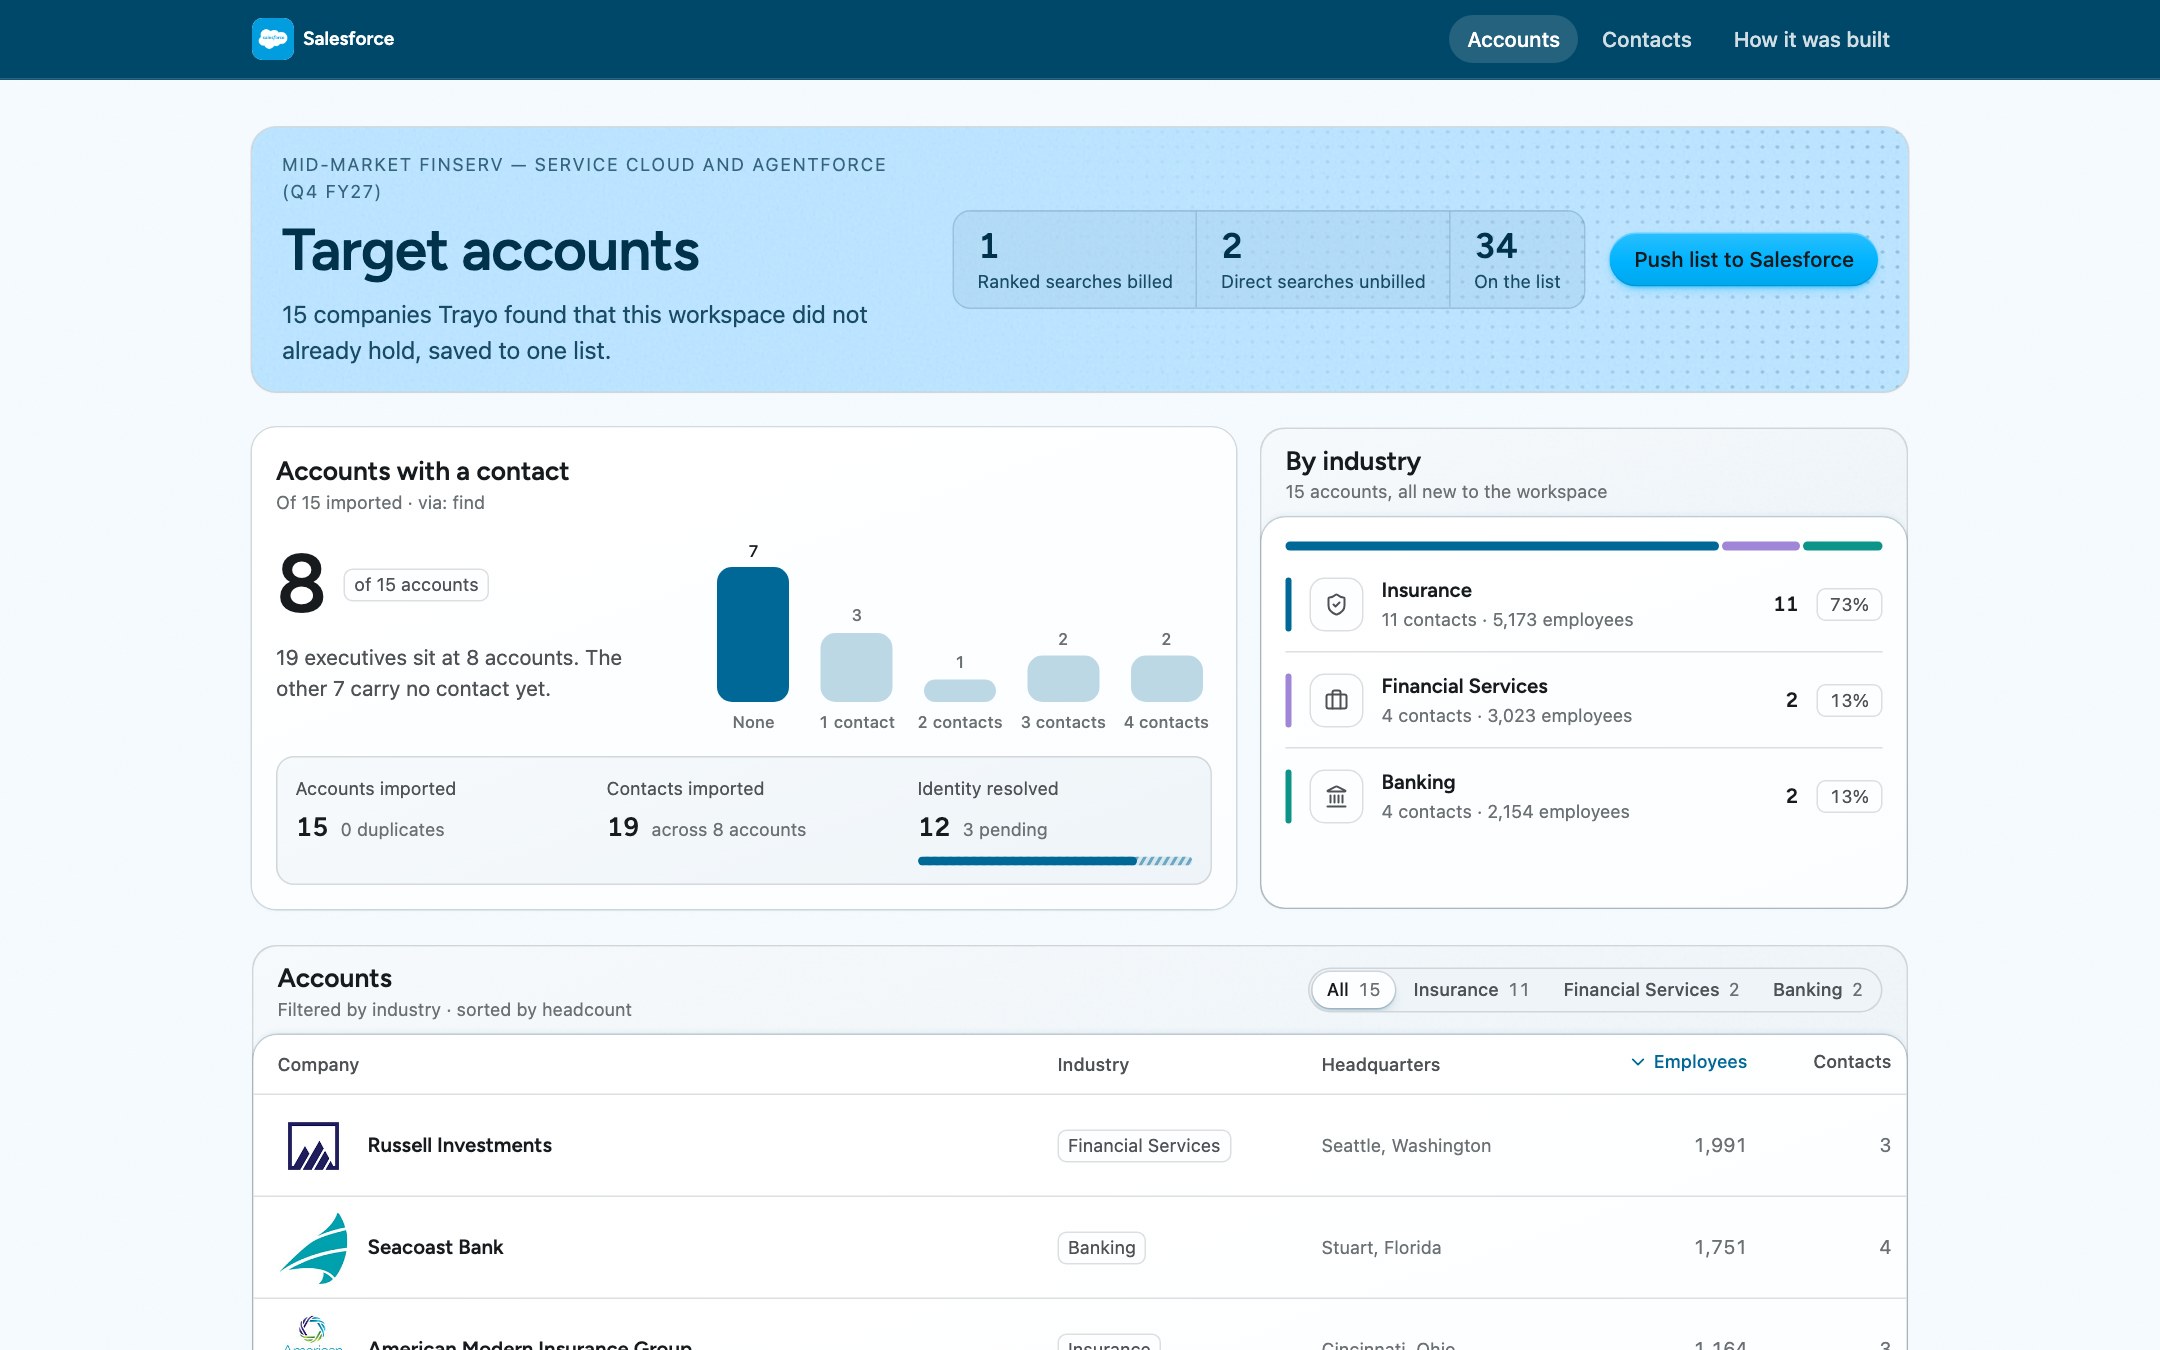
Task: Sort table by Contacts column header
Action: (x=1851, y=1062)
